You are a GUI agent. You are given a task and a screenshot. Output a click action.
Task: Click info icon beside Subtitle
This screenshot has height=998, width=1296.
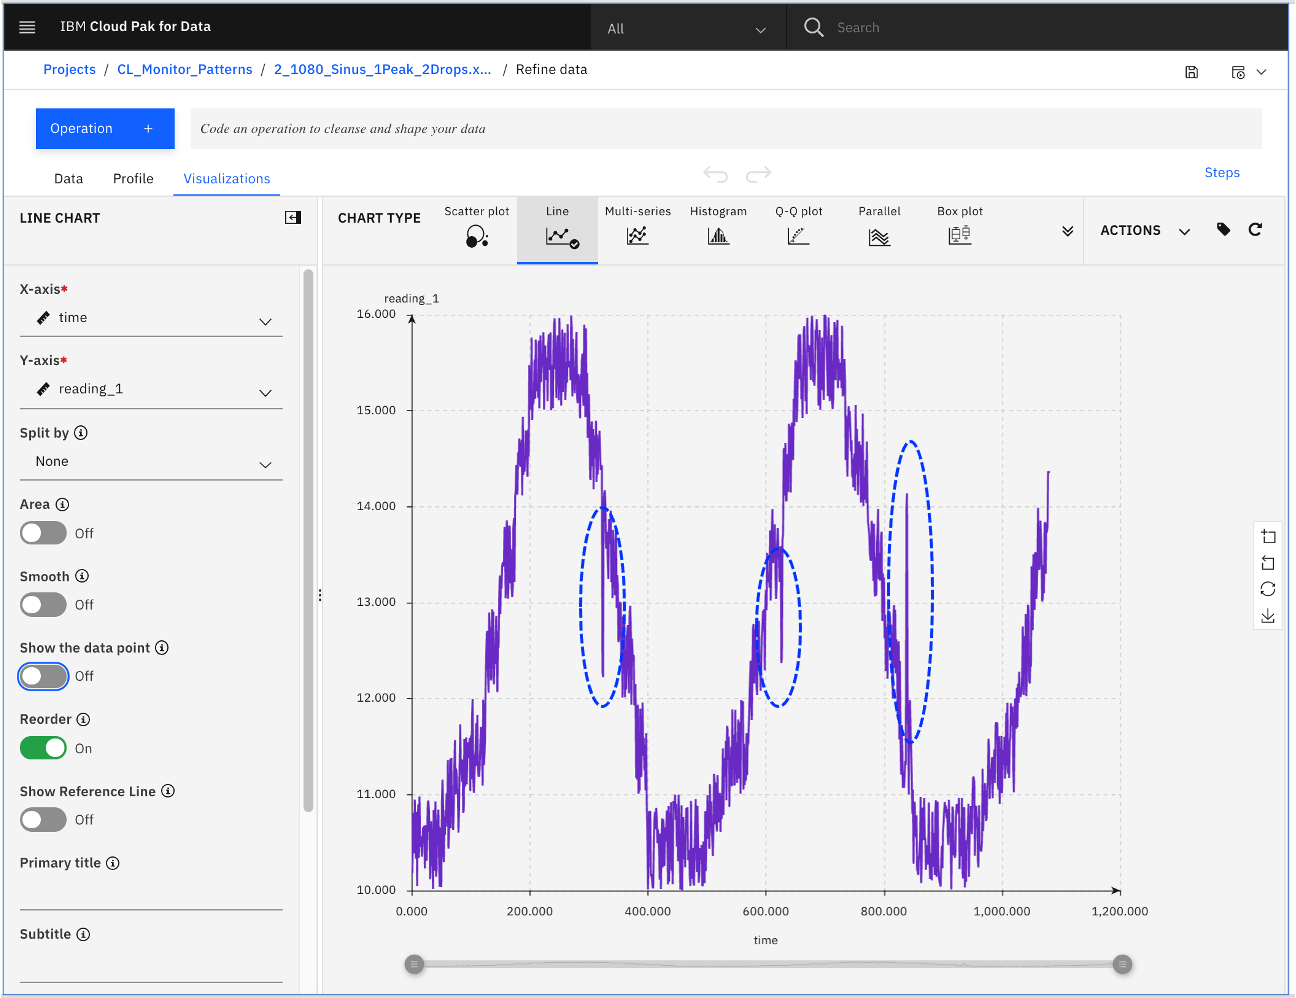(83, 934)
